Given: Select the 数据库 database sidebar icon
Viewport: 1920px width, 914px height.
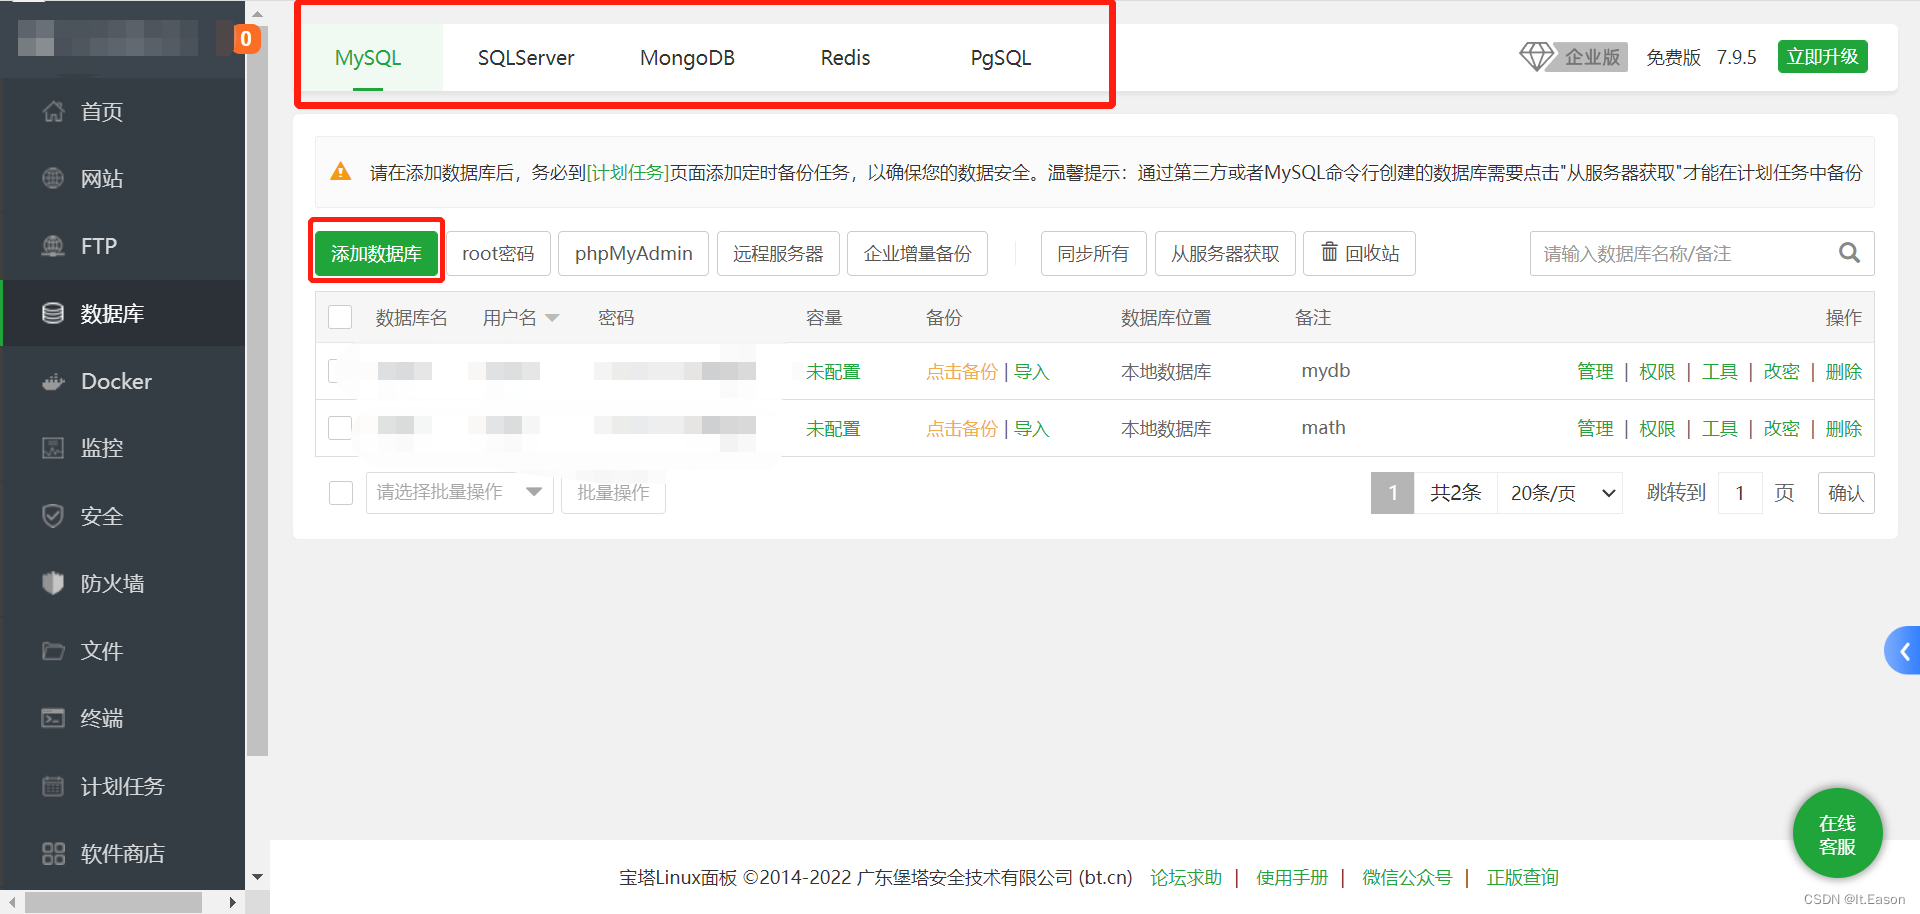Looking at the screenshot, I should pyautogui.click(x=53, y=313).
